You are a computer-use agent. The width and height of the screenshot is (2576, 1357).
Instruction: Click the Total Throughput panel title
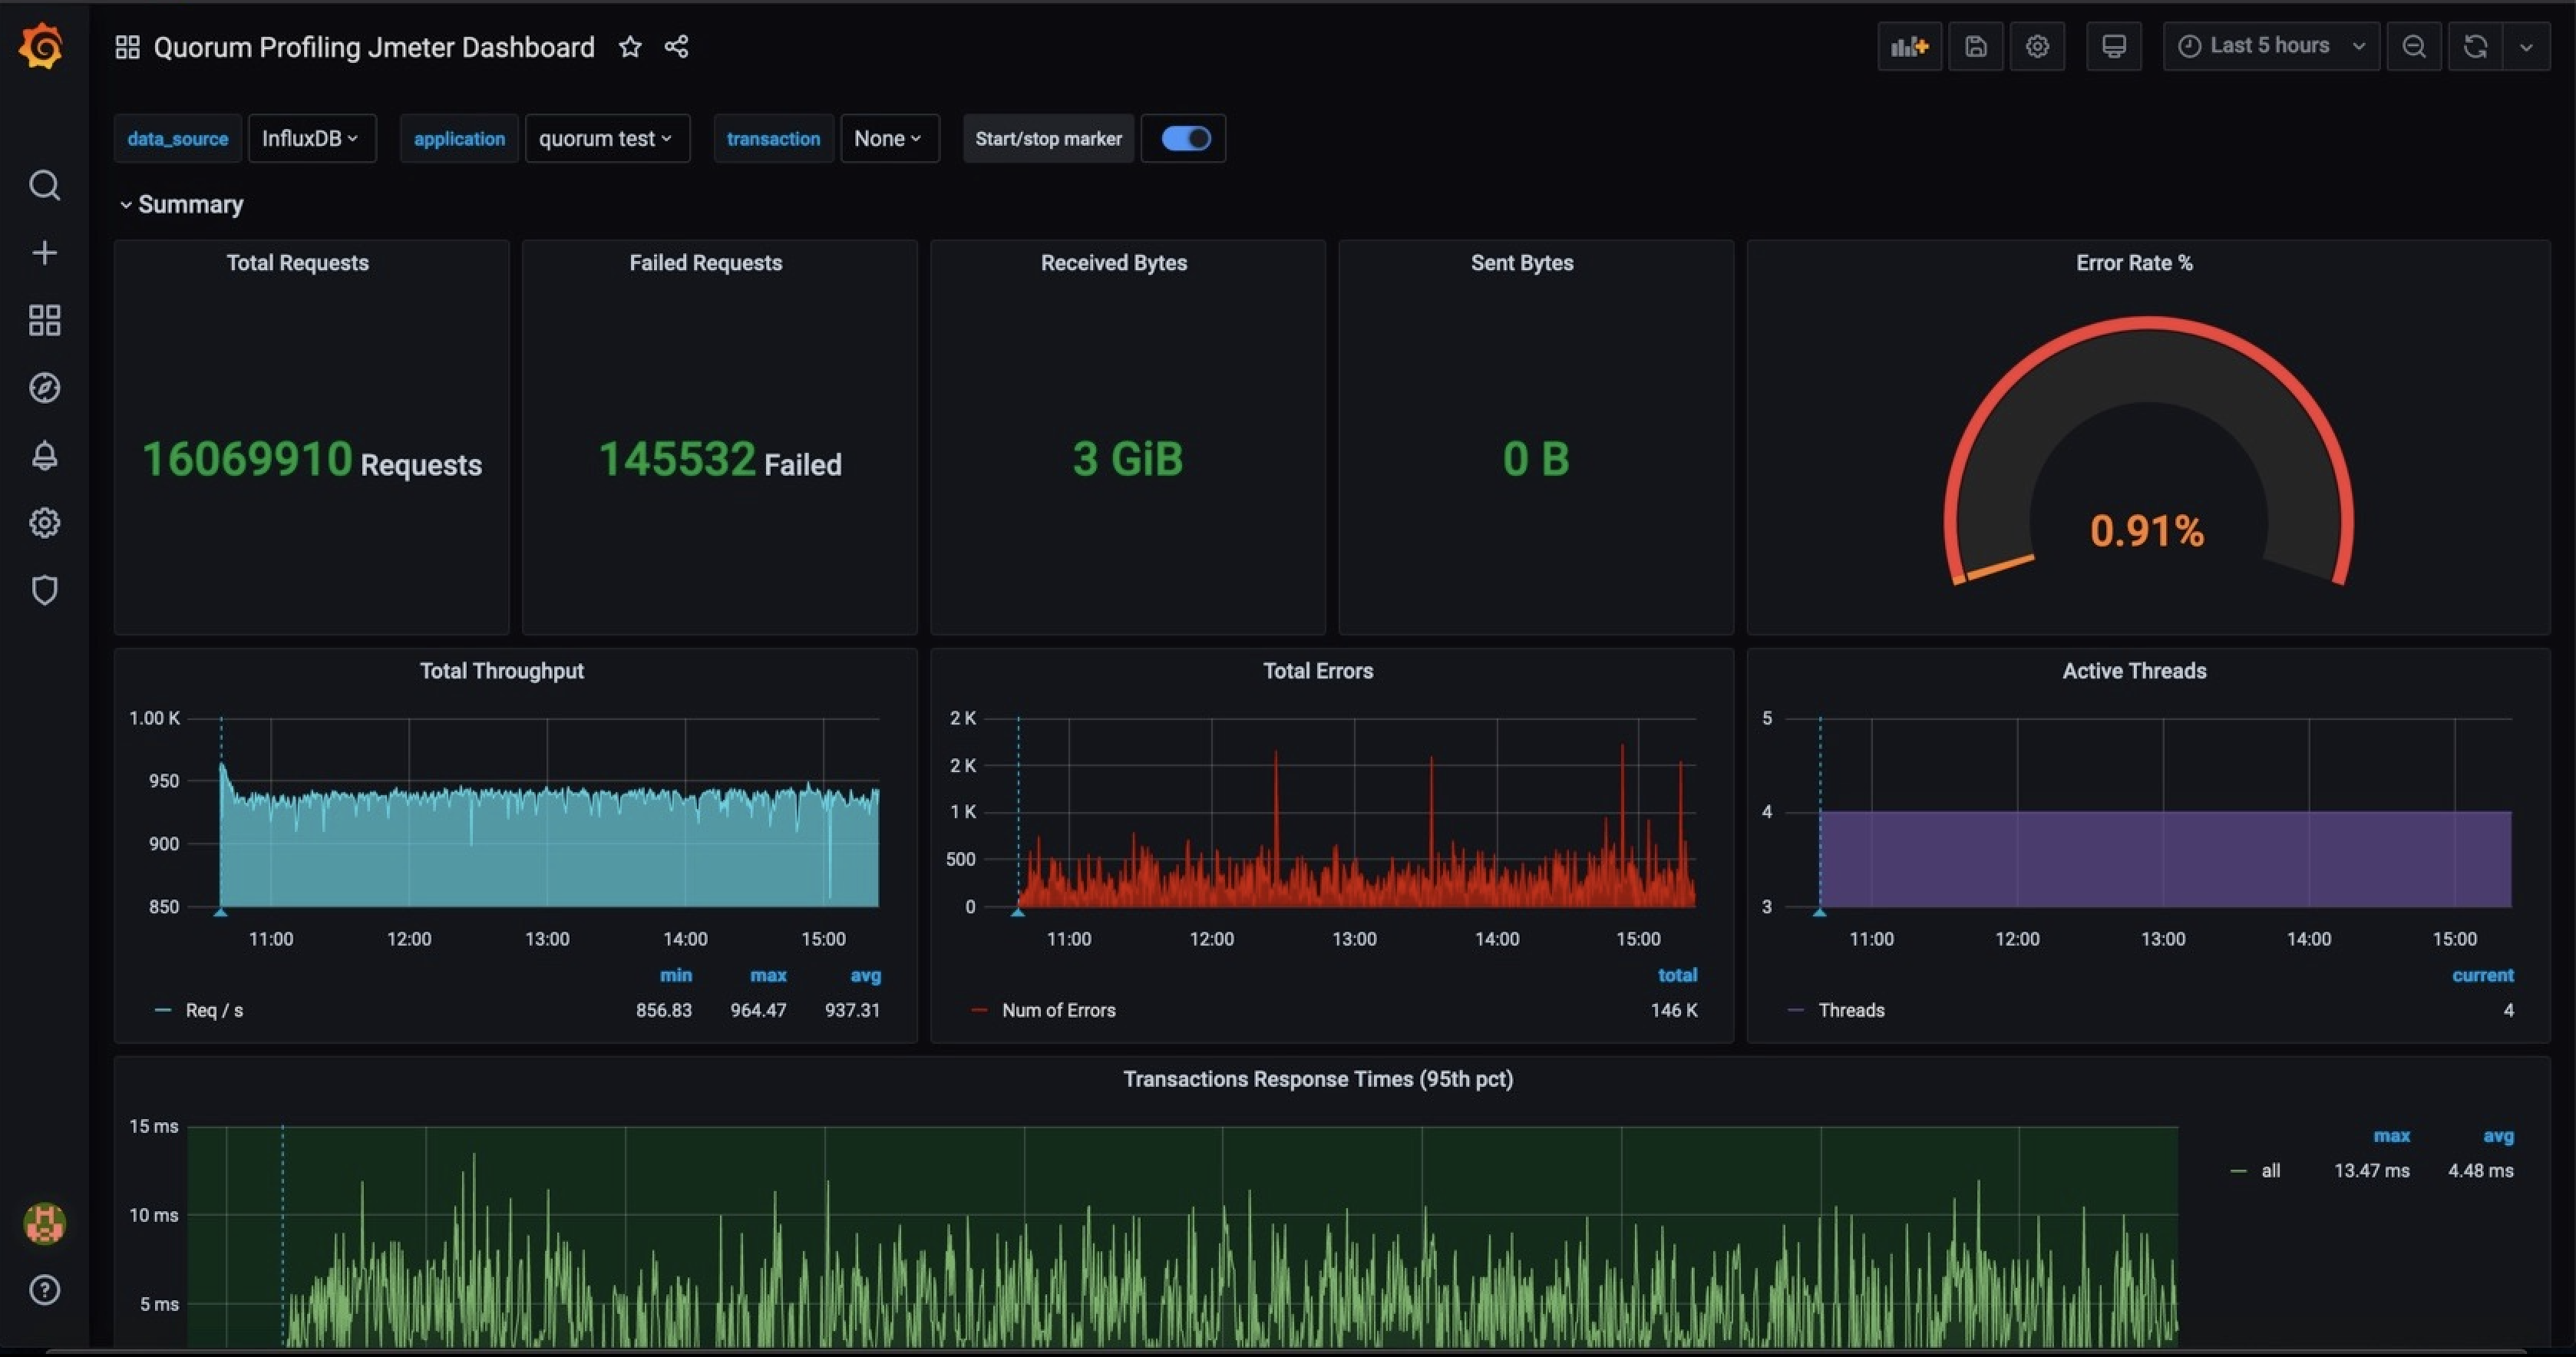(x=501, y=671)
